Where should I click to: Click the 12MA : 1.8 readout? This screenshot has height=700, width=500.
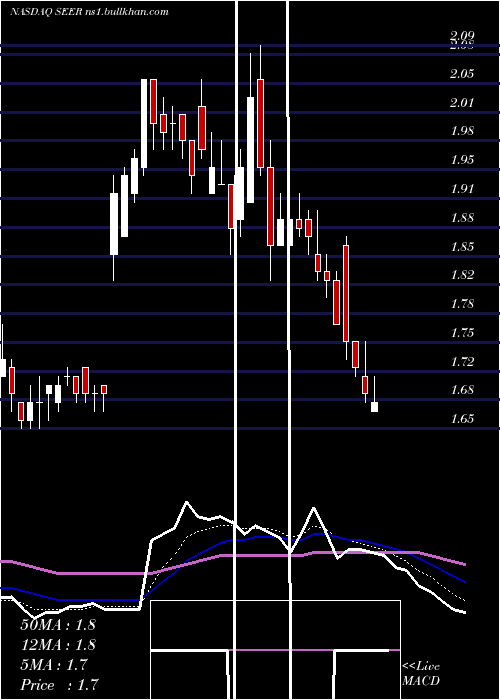[58, 645]
